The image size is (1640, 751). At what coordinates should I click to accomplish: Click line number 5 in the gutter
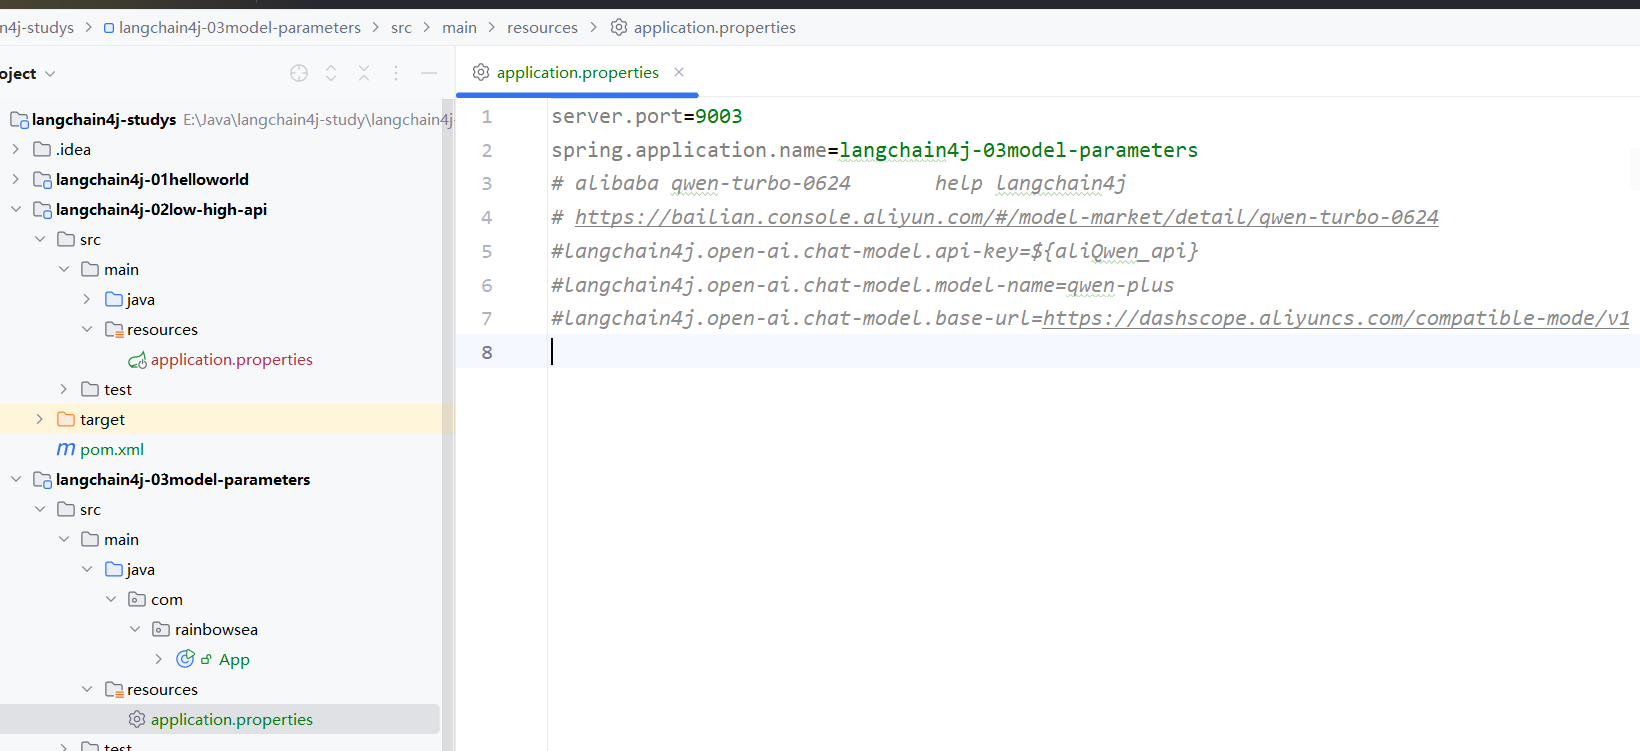(487, 251)
